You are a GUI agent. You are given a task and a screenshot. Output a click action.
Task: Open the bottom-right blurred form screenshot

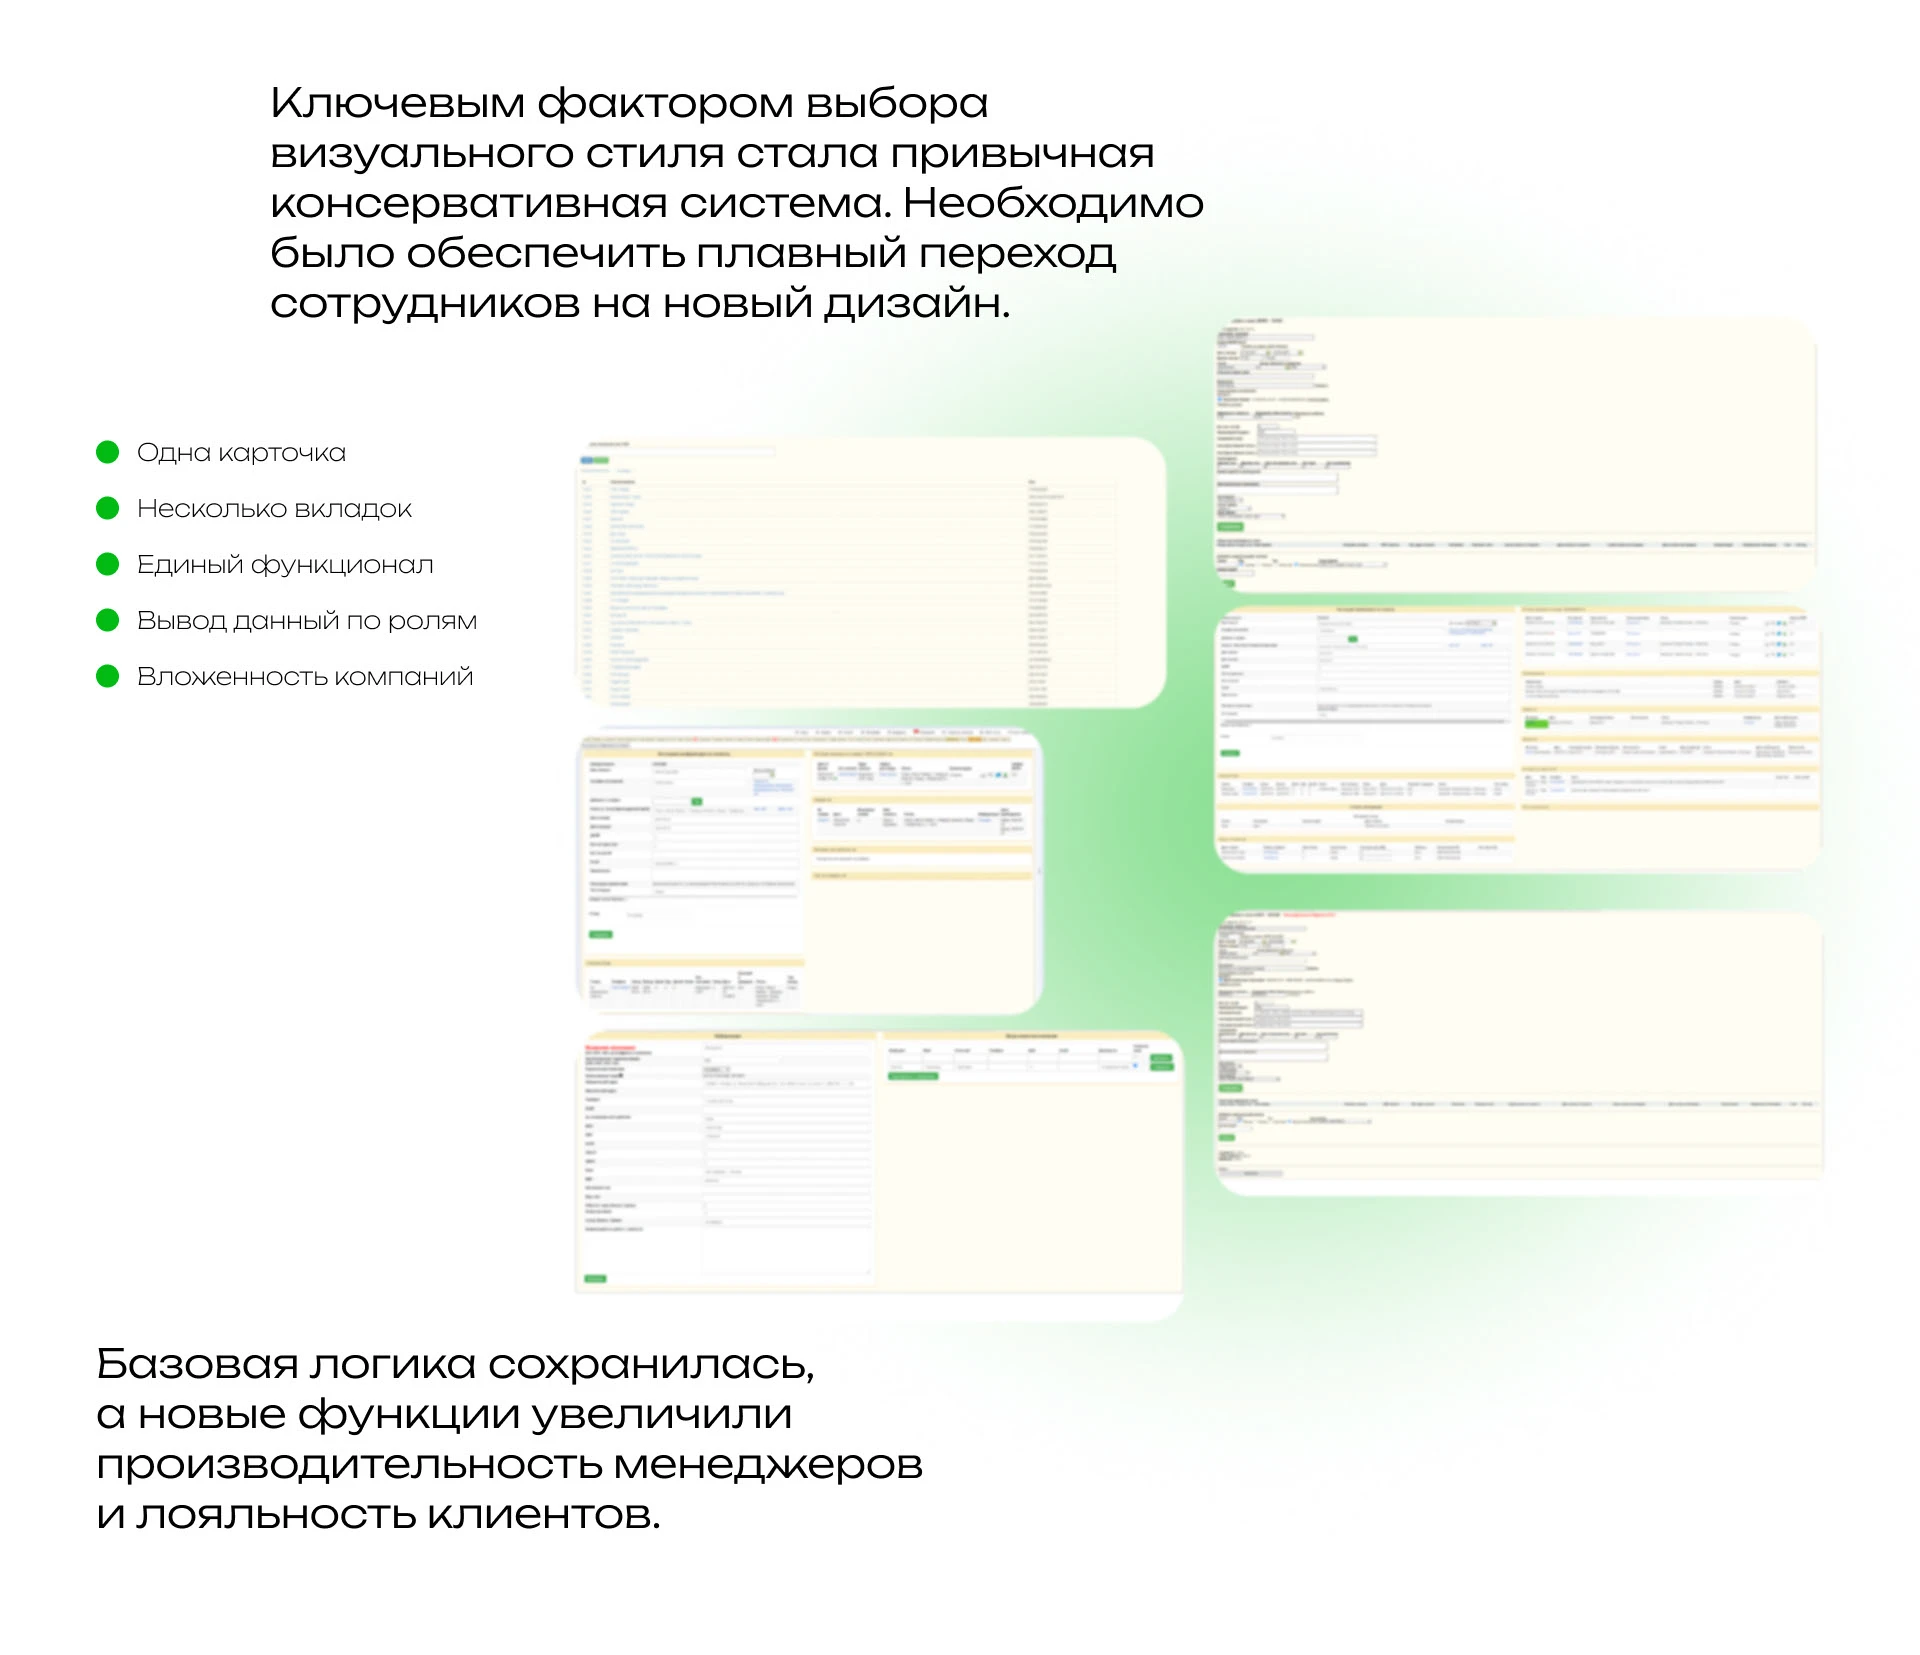[1518, 1050]
